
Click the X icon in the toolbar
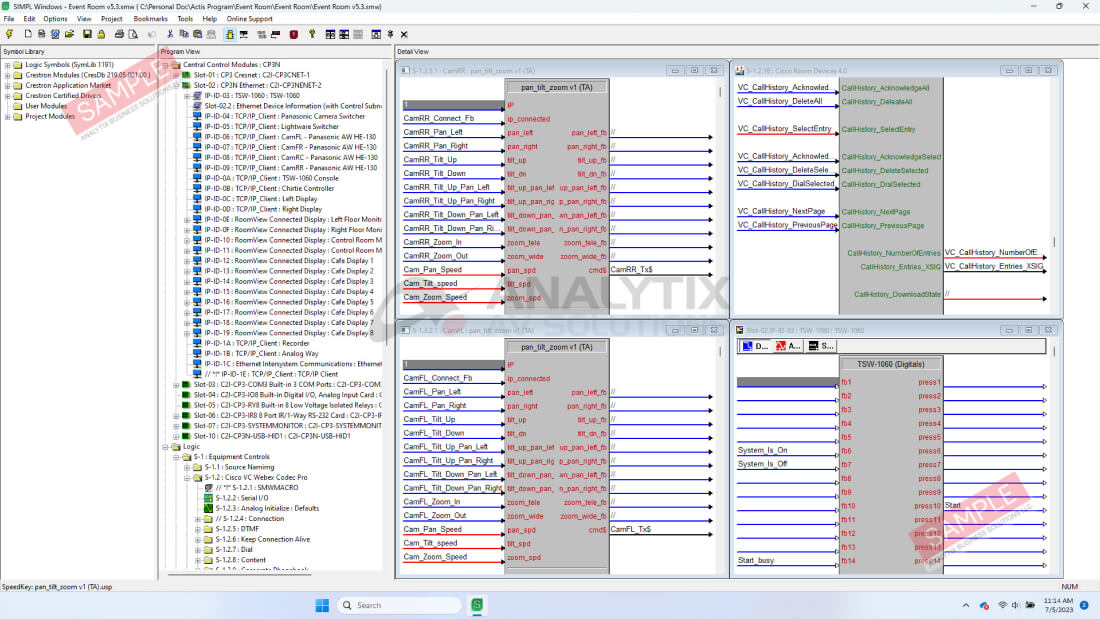[404, 34]
